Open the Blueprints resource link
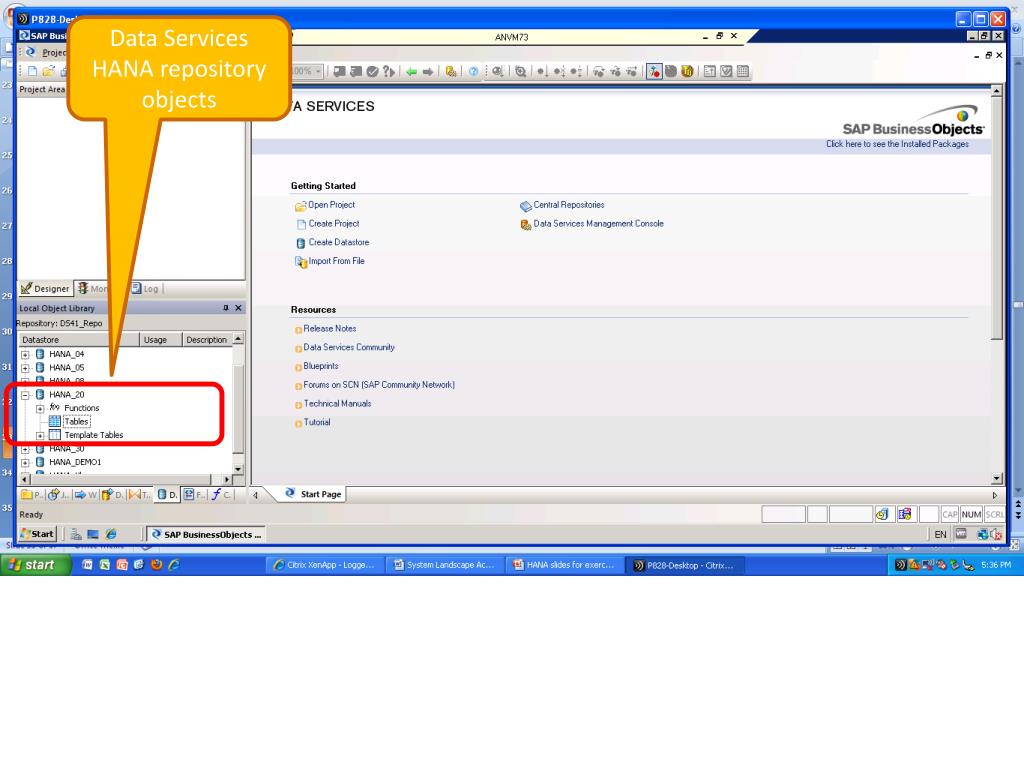Screen dimensions: 1024x768 pyautogui.click(x=321, y=366)
